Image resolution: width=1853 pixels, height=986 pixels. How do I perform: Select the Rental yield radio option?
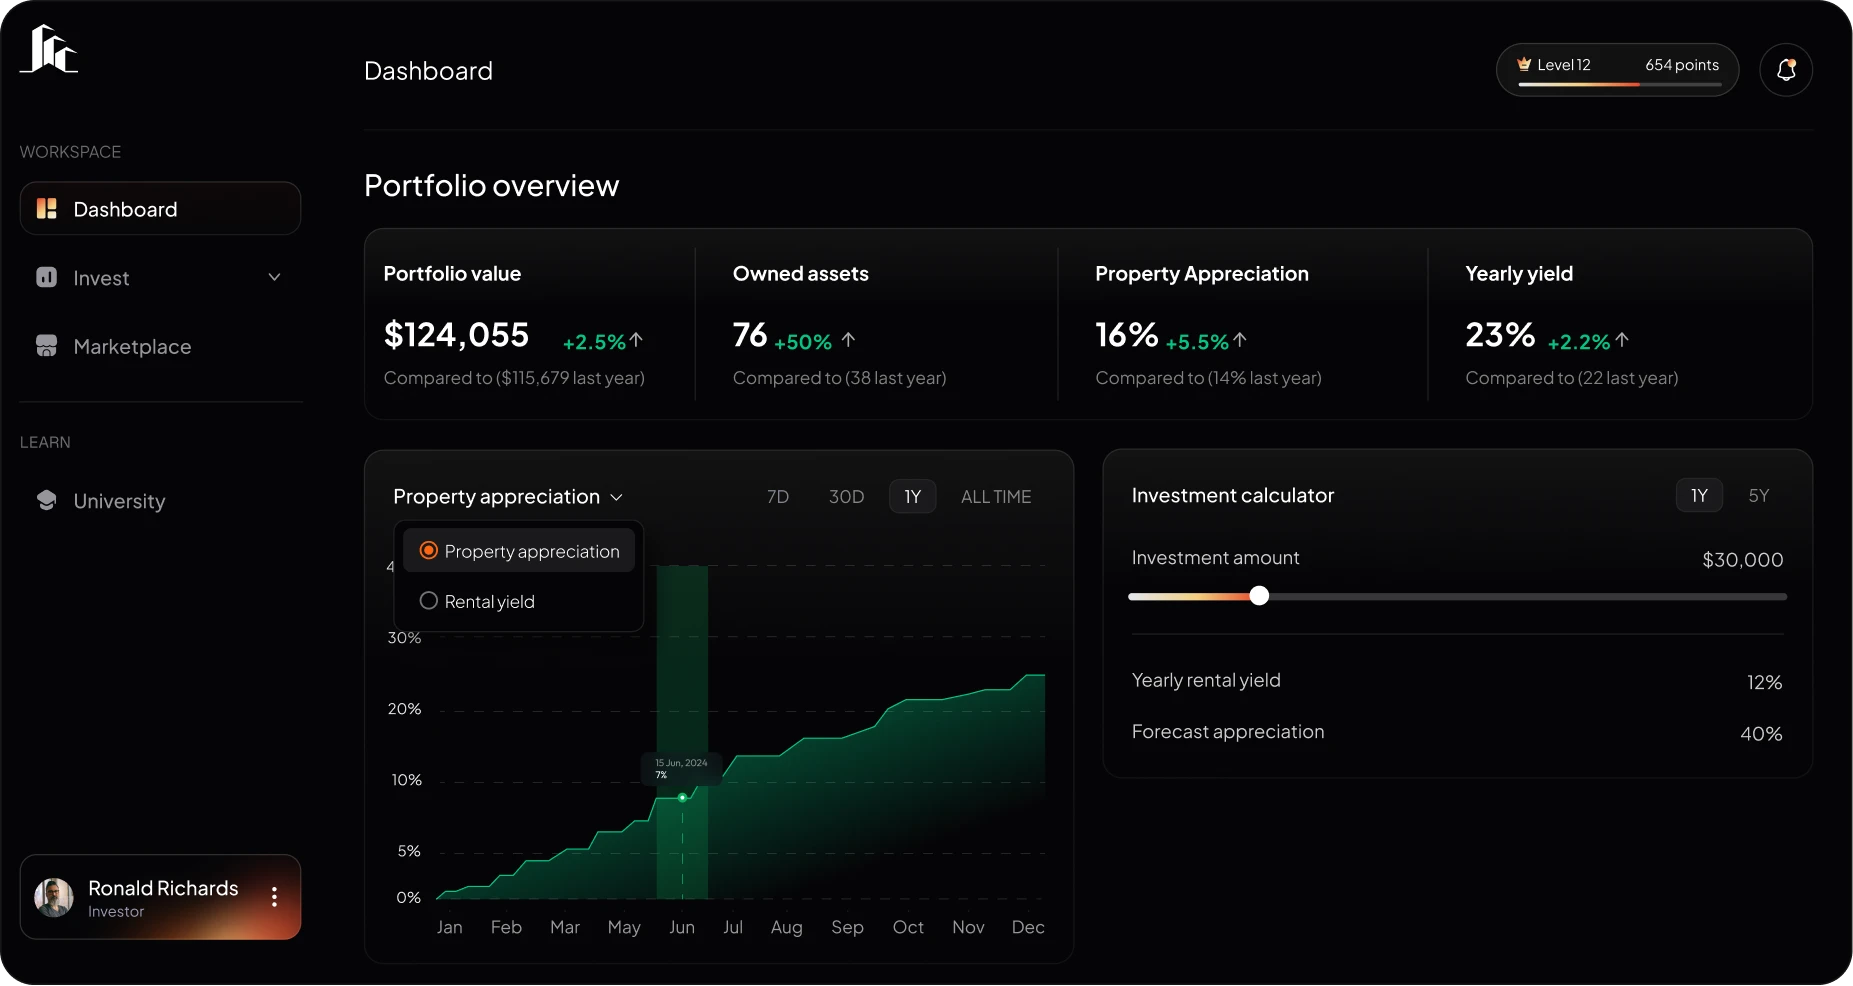point(428,601)
